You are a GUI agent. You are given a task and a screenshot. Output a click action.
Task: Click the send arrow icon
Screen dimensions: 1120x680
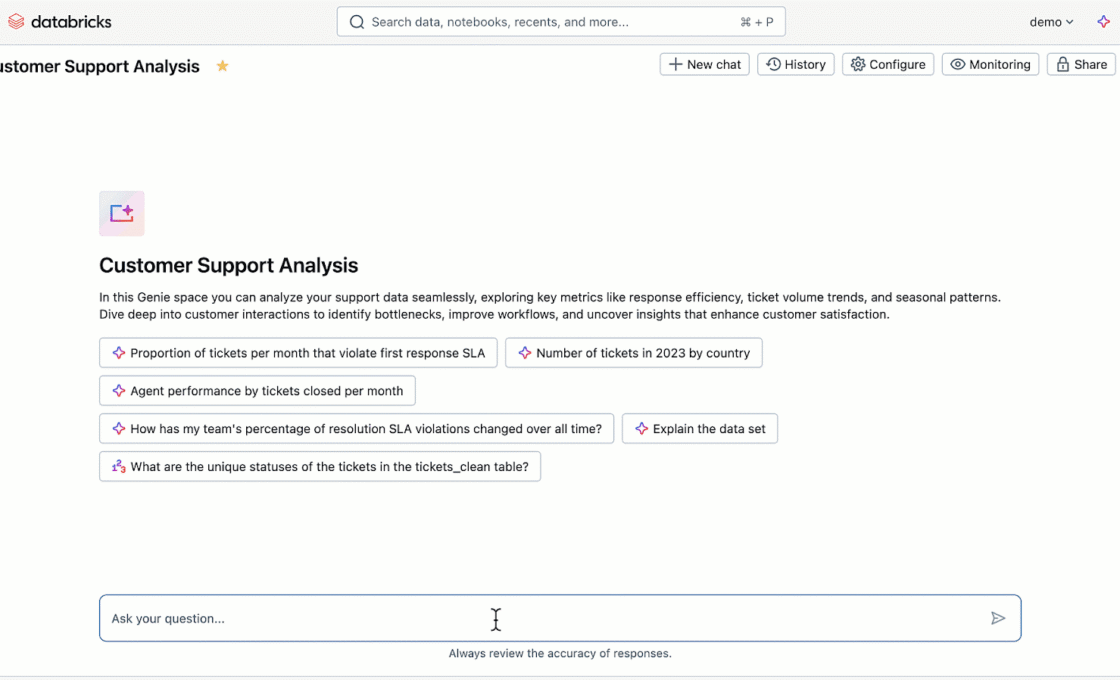point(997,618)
